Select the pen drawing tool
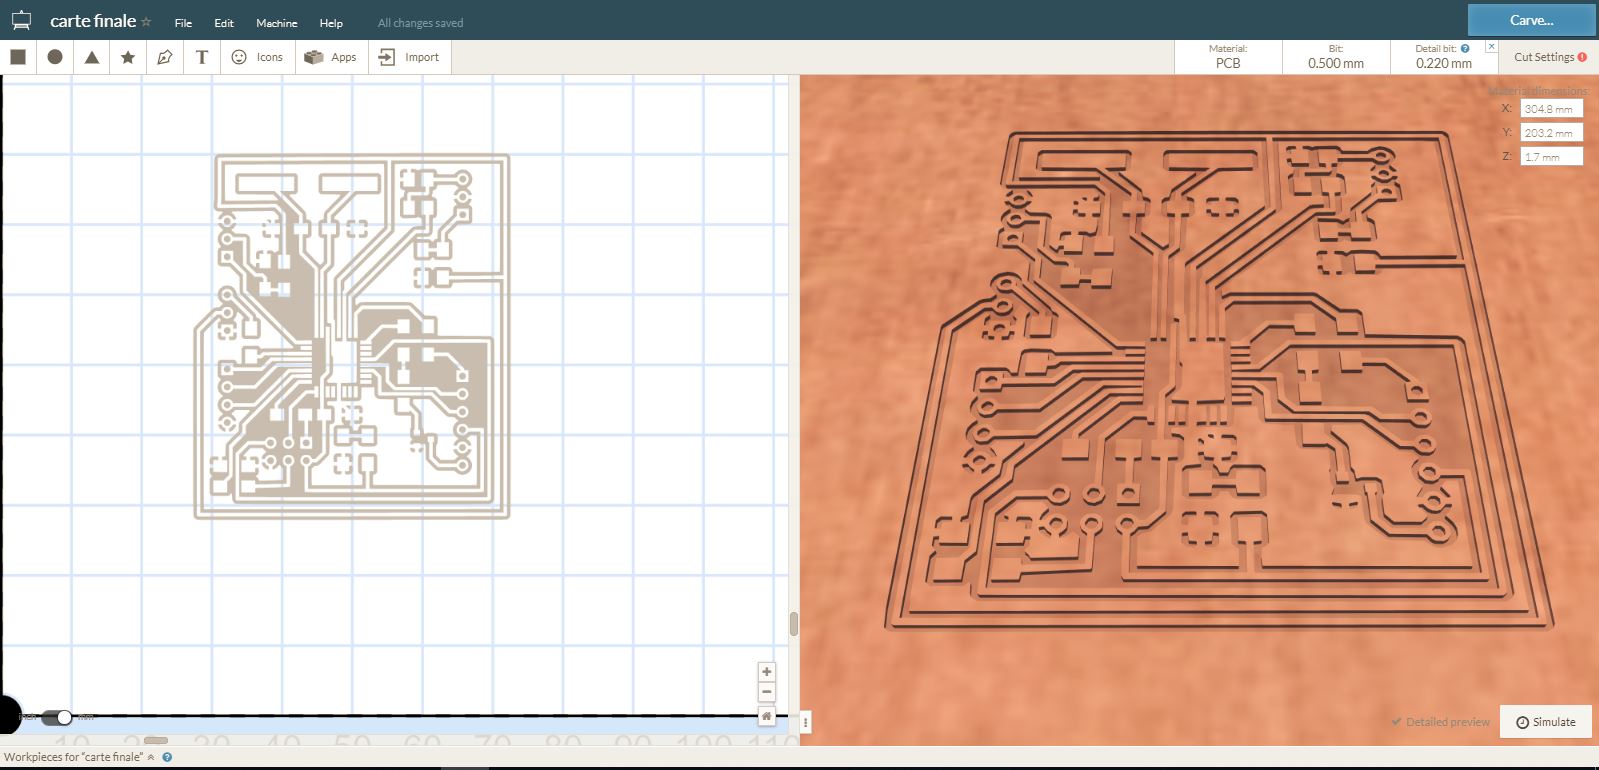Image resolution: width=1599 pixels, height=770 pixels. pyautogui.click(x=165, y=57)
